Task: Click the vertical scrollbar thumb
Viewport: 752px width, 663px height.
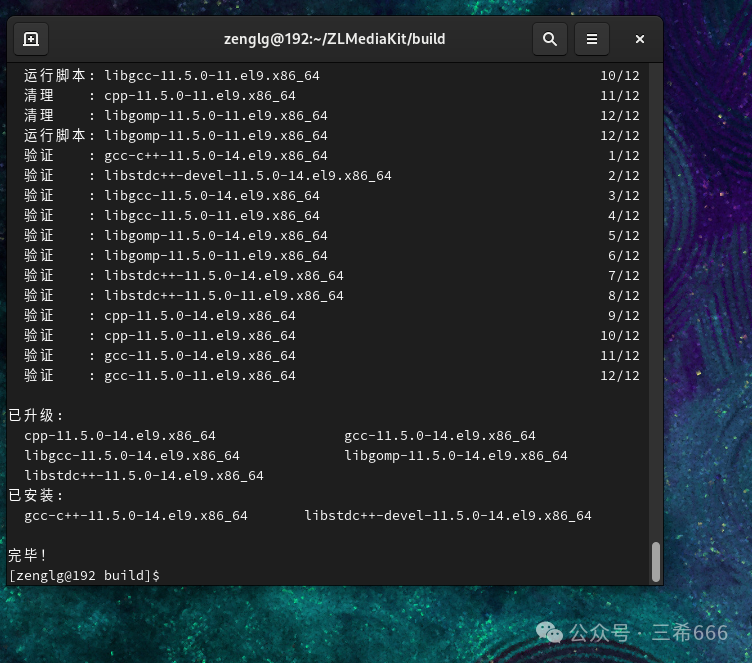Action: tap(656, 561)
